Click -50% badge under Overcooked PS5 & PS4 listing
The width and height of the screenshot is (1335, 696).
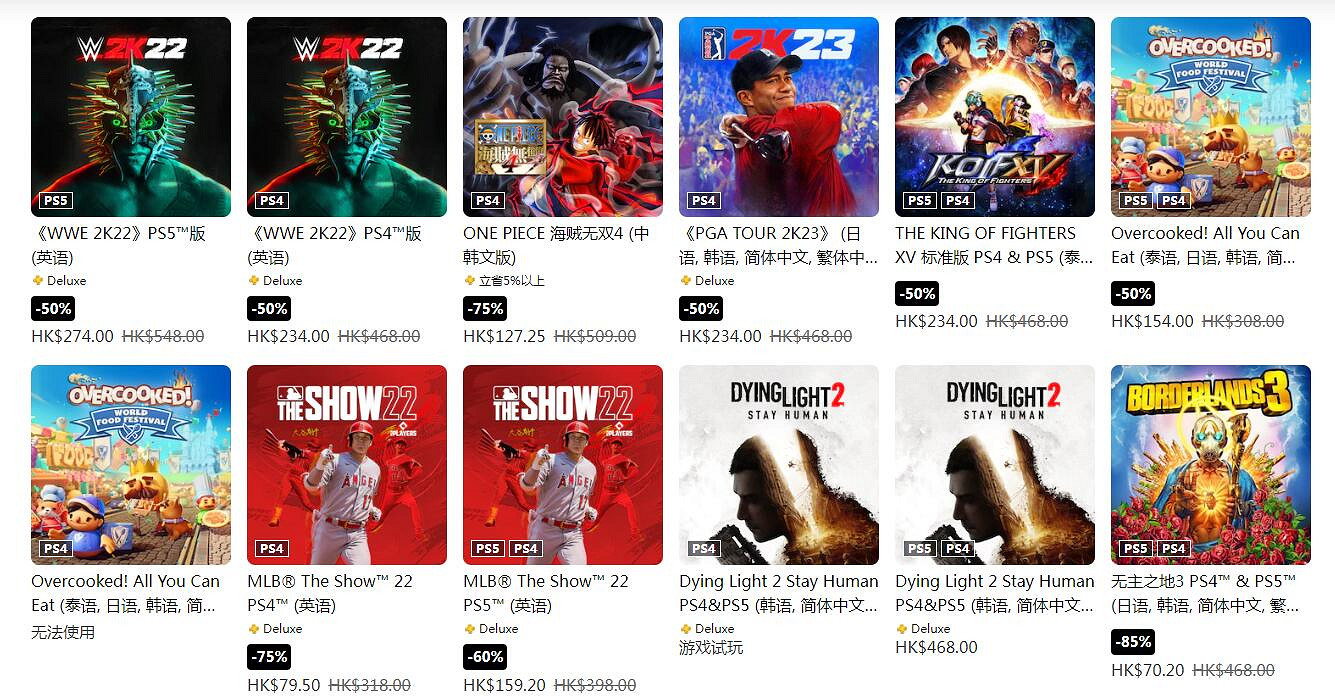coord(1133,293)
